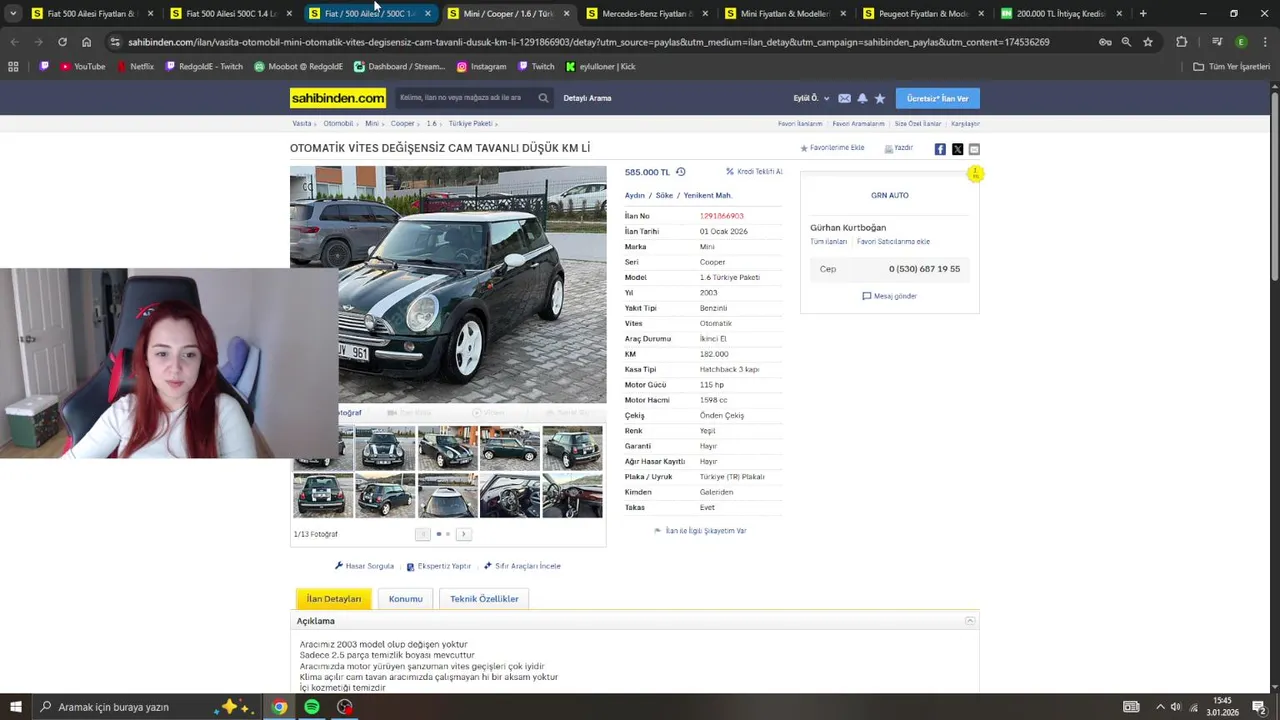This screenshot has width=1280, height=720.
Task: Click the sahibinden.com logo
Action: pyautogui.click(x=338, y=98)
